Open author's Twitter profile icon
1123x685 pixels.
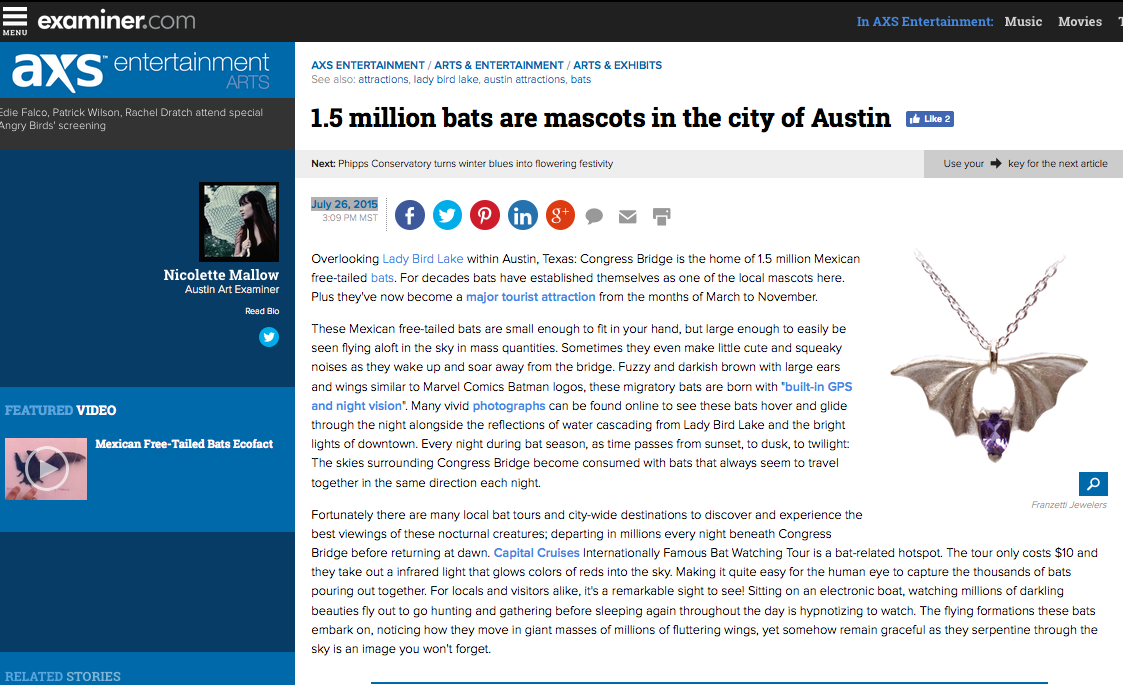pyautogui.click(x=268, y=337)
